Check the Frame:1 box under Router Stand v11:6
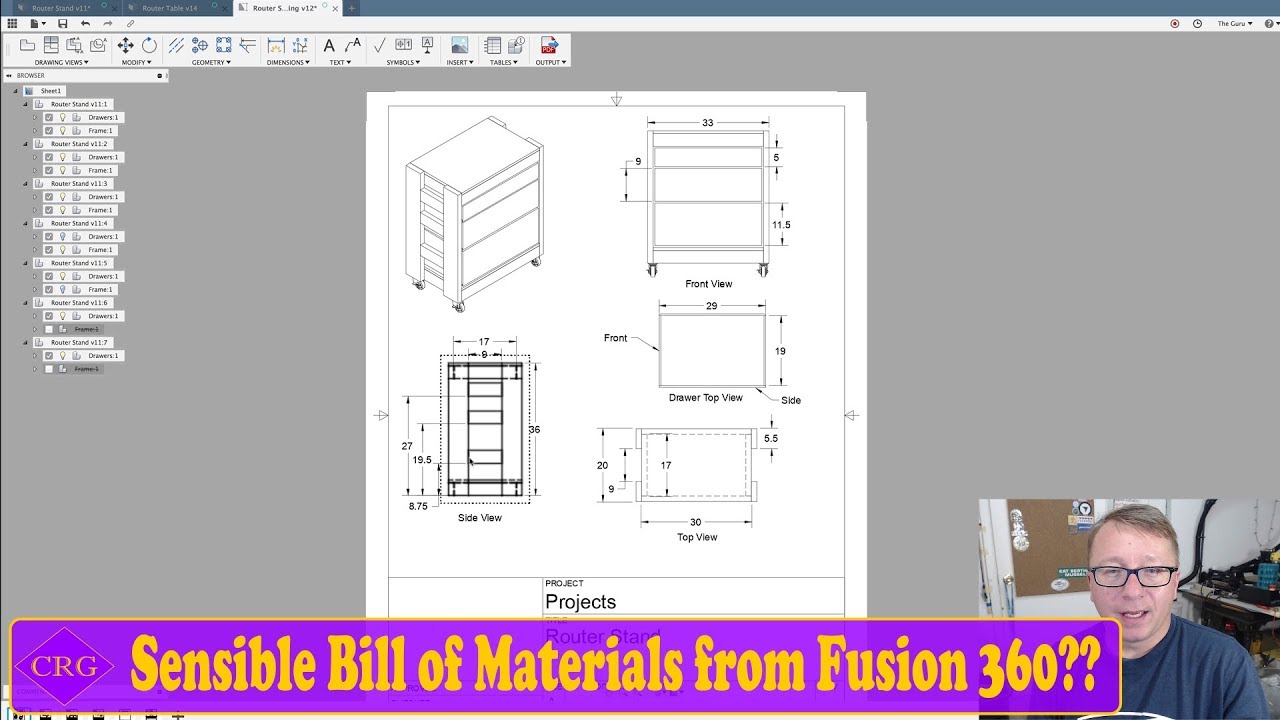 coord(49,329)
